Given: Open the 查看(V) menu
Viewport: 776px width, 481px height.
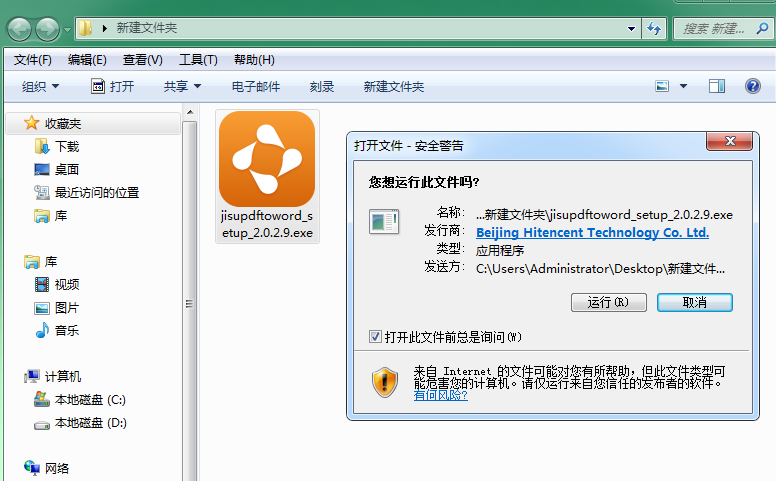Looking at the screenshot, I should 143,60.
